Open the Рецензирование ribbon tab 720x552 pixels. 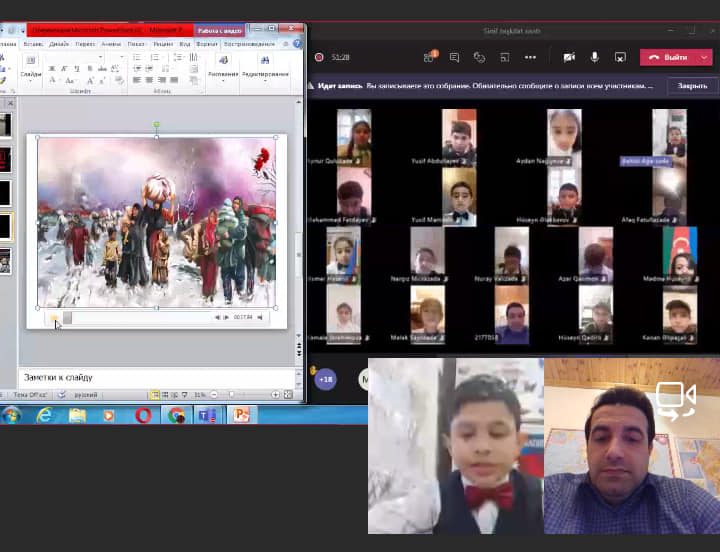coord(163,44)
